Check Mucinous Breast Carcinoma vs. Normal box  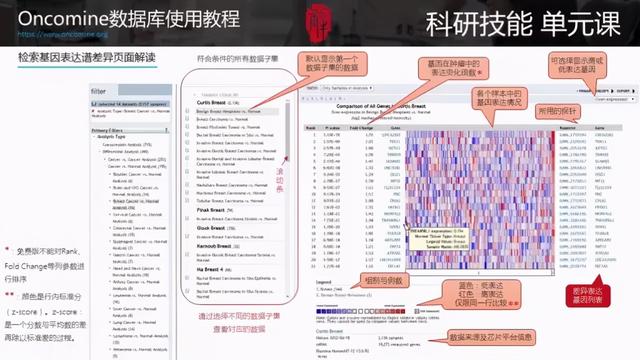coord(187,193)
